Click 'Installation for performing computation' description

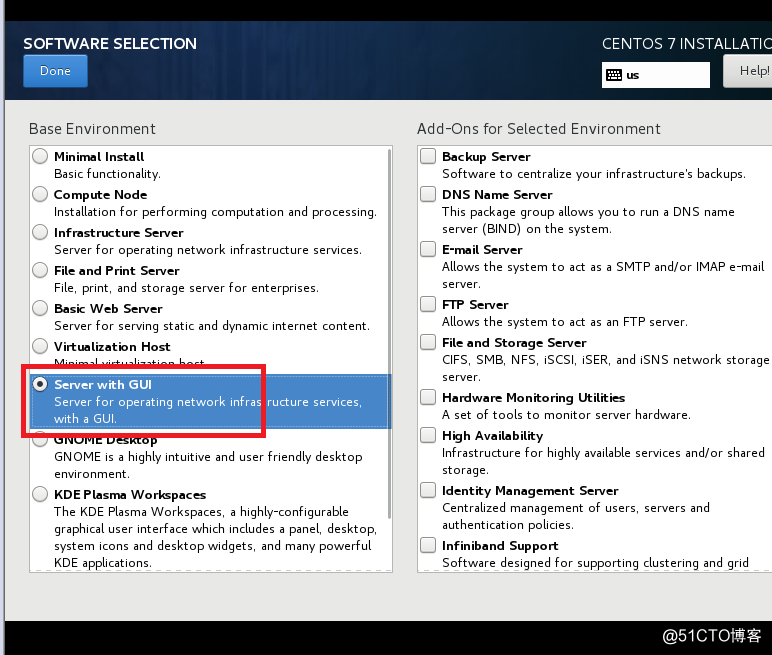coord(215,212)
